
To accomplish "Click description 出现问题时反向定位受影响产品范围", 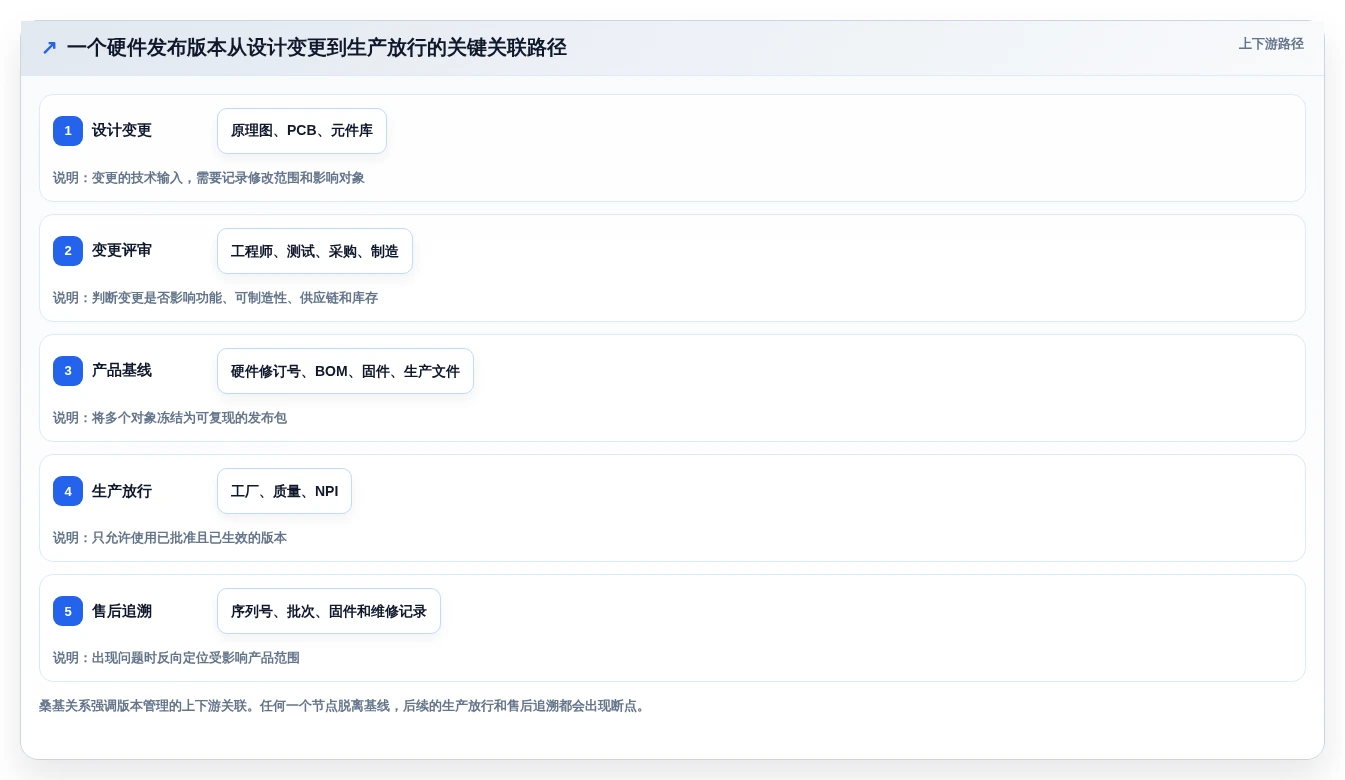I will pyautogui.click(x=196, y=658).
